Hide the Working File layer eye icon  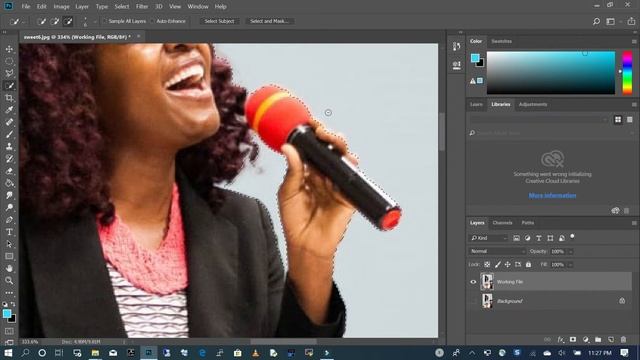point(473,282)
